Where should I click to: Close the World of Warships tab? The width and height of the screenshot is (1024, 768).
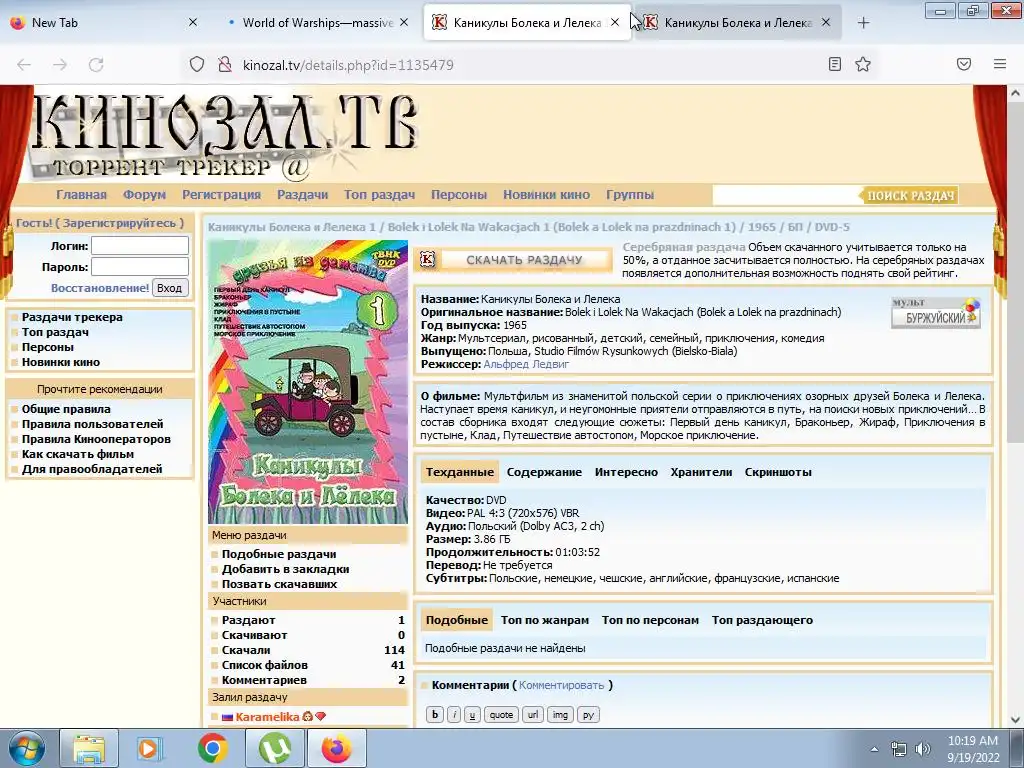(x=404, y=22)
